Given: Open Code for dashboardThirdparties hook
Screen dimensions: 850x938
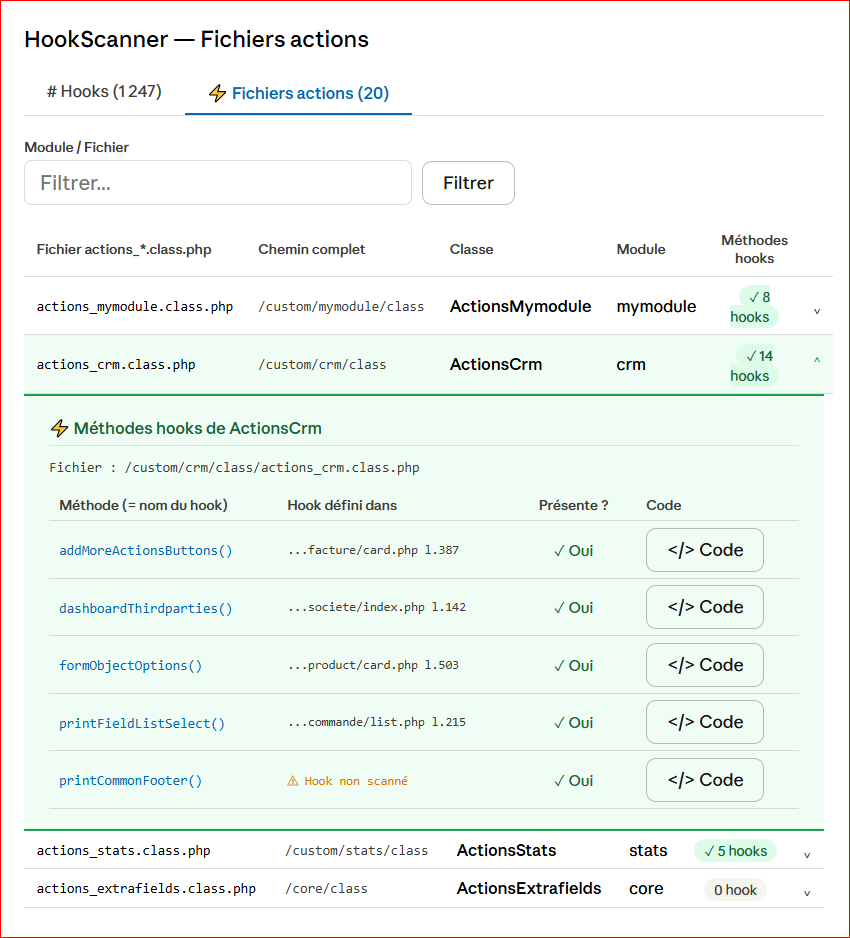Looking at the screenshot, I should pyautogui.click(x=704, y=607).
